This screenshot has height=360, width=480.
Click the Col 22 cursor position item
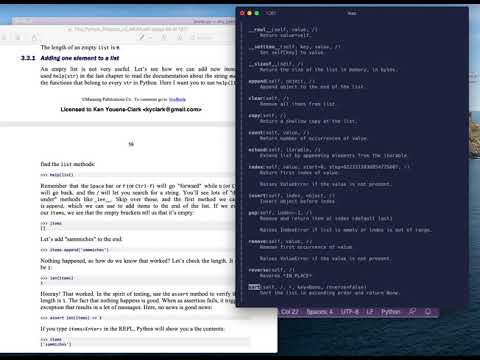pyautogui.click(x=289, y=312)
